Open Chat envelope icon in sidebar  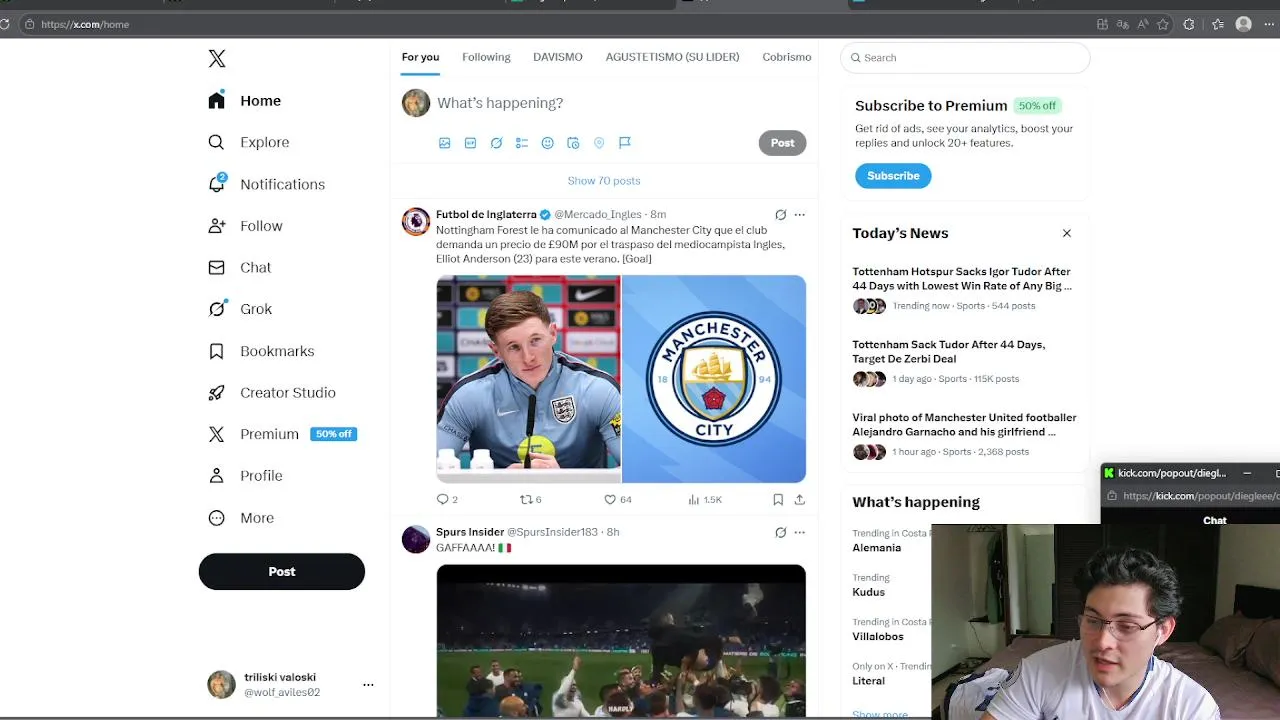[216, 267]
